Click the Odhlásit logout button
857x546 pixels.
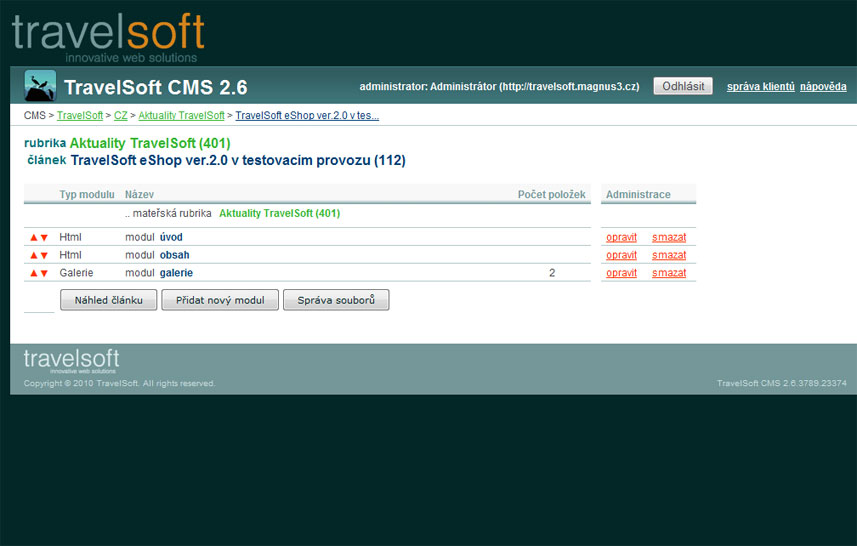683,86
